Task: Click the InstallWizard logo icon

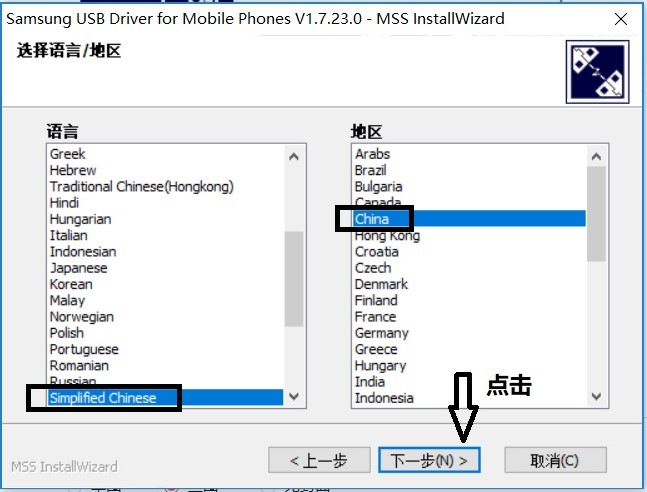Action: [x=597, y=72]
